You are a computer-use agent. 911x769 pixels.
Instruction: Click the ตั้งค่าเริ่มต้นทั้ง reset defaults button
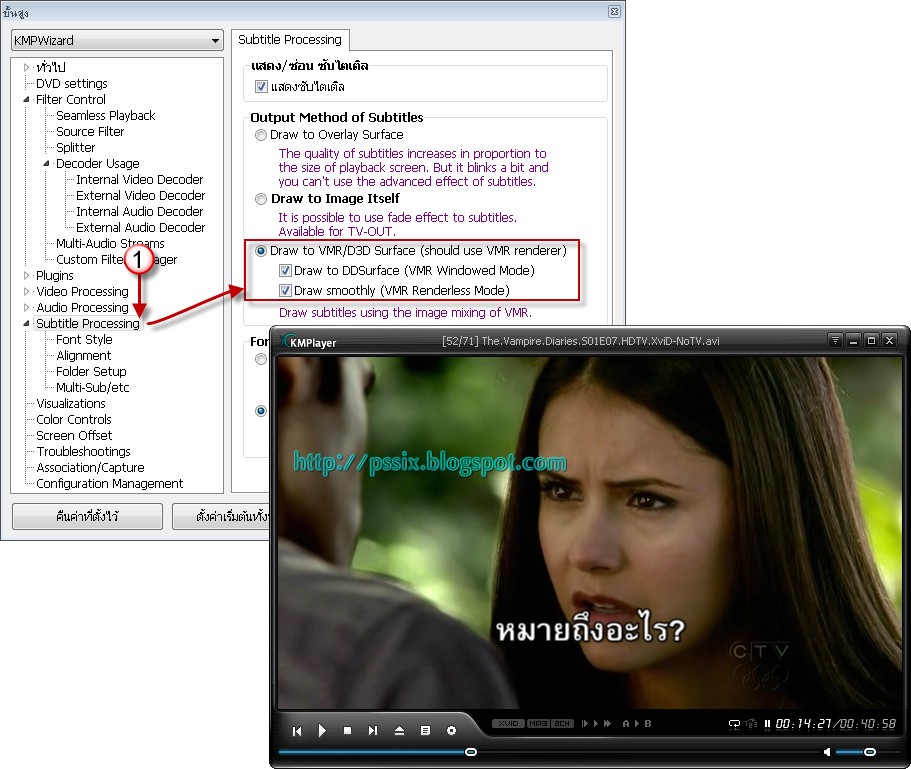coord(221,516)
